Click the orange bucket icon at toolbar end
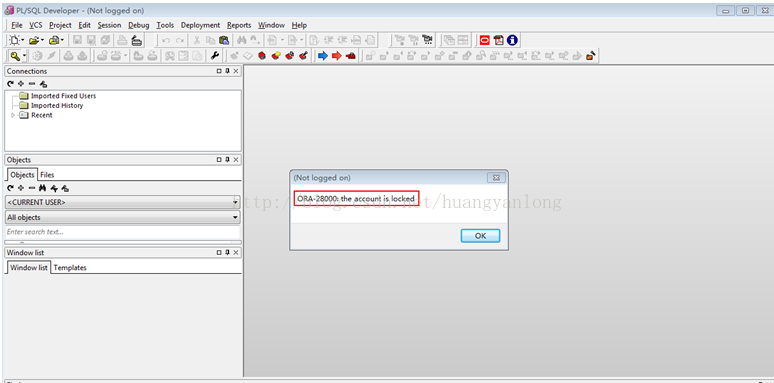Viewport: 774px width, 383px height. [590, 56]
